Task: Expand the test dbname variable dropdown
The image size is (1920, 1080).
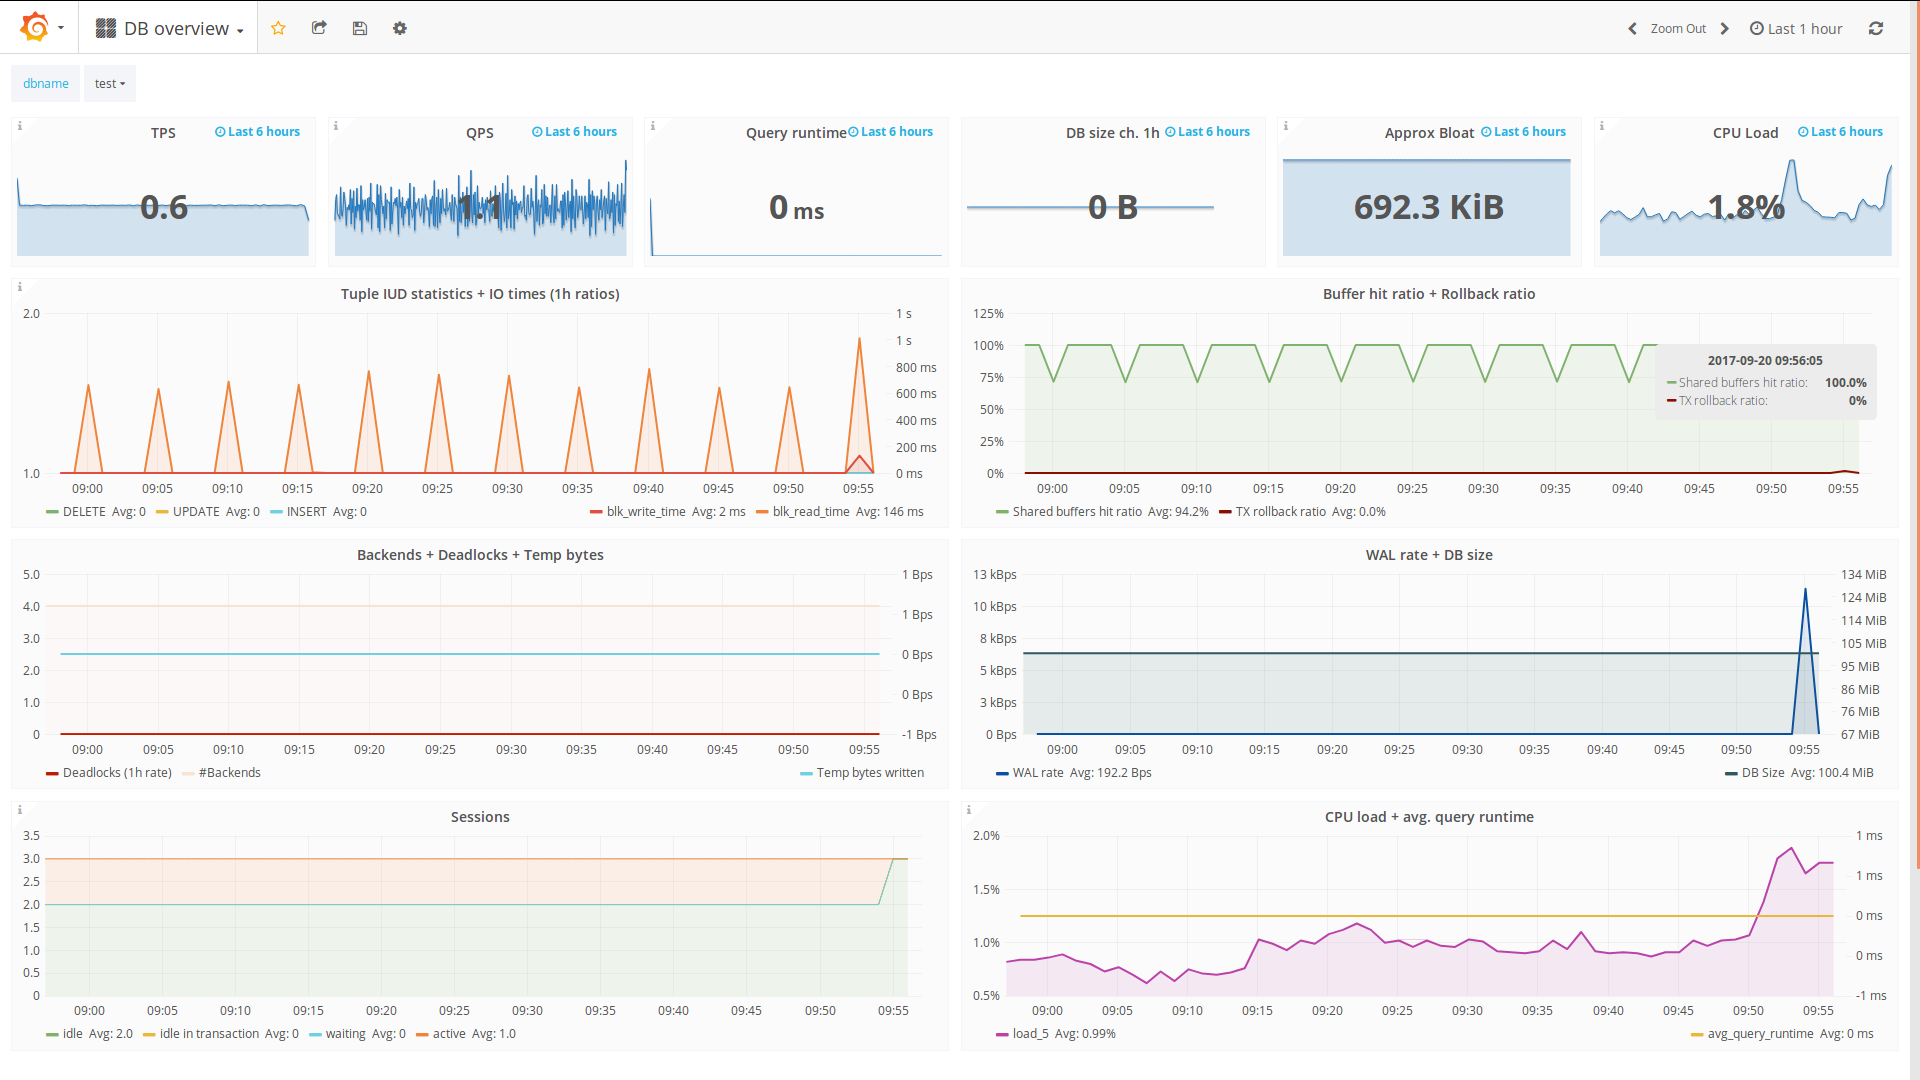Action: click(110, 84)
